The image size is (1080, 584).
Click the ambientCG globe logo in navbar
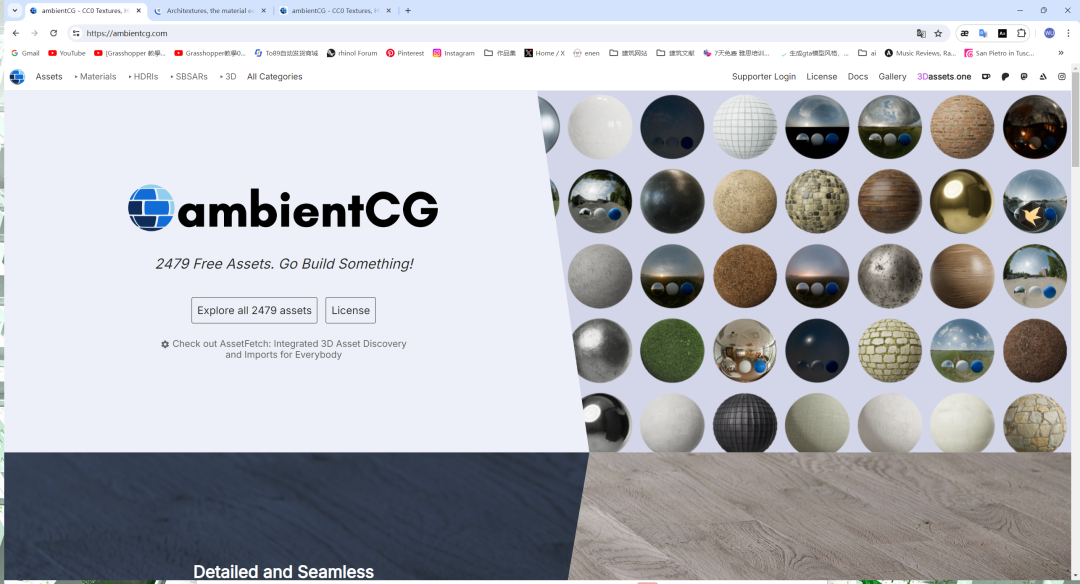pyautogui.click(x=17, y=76)
